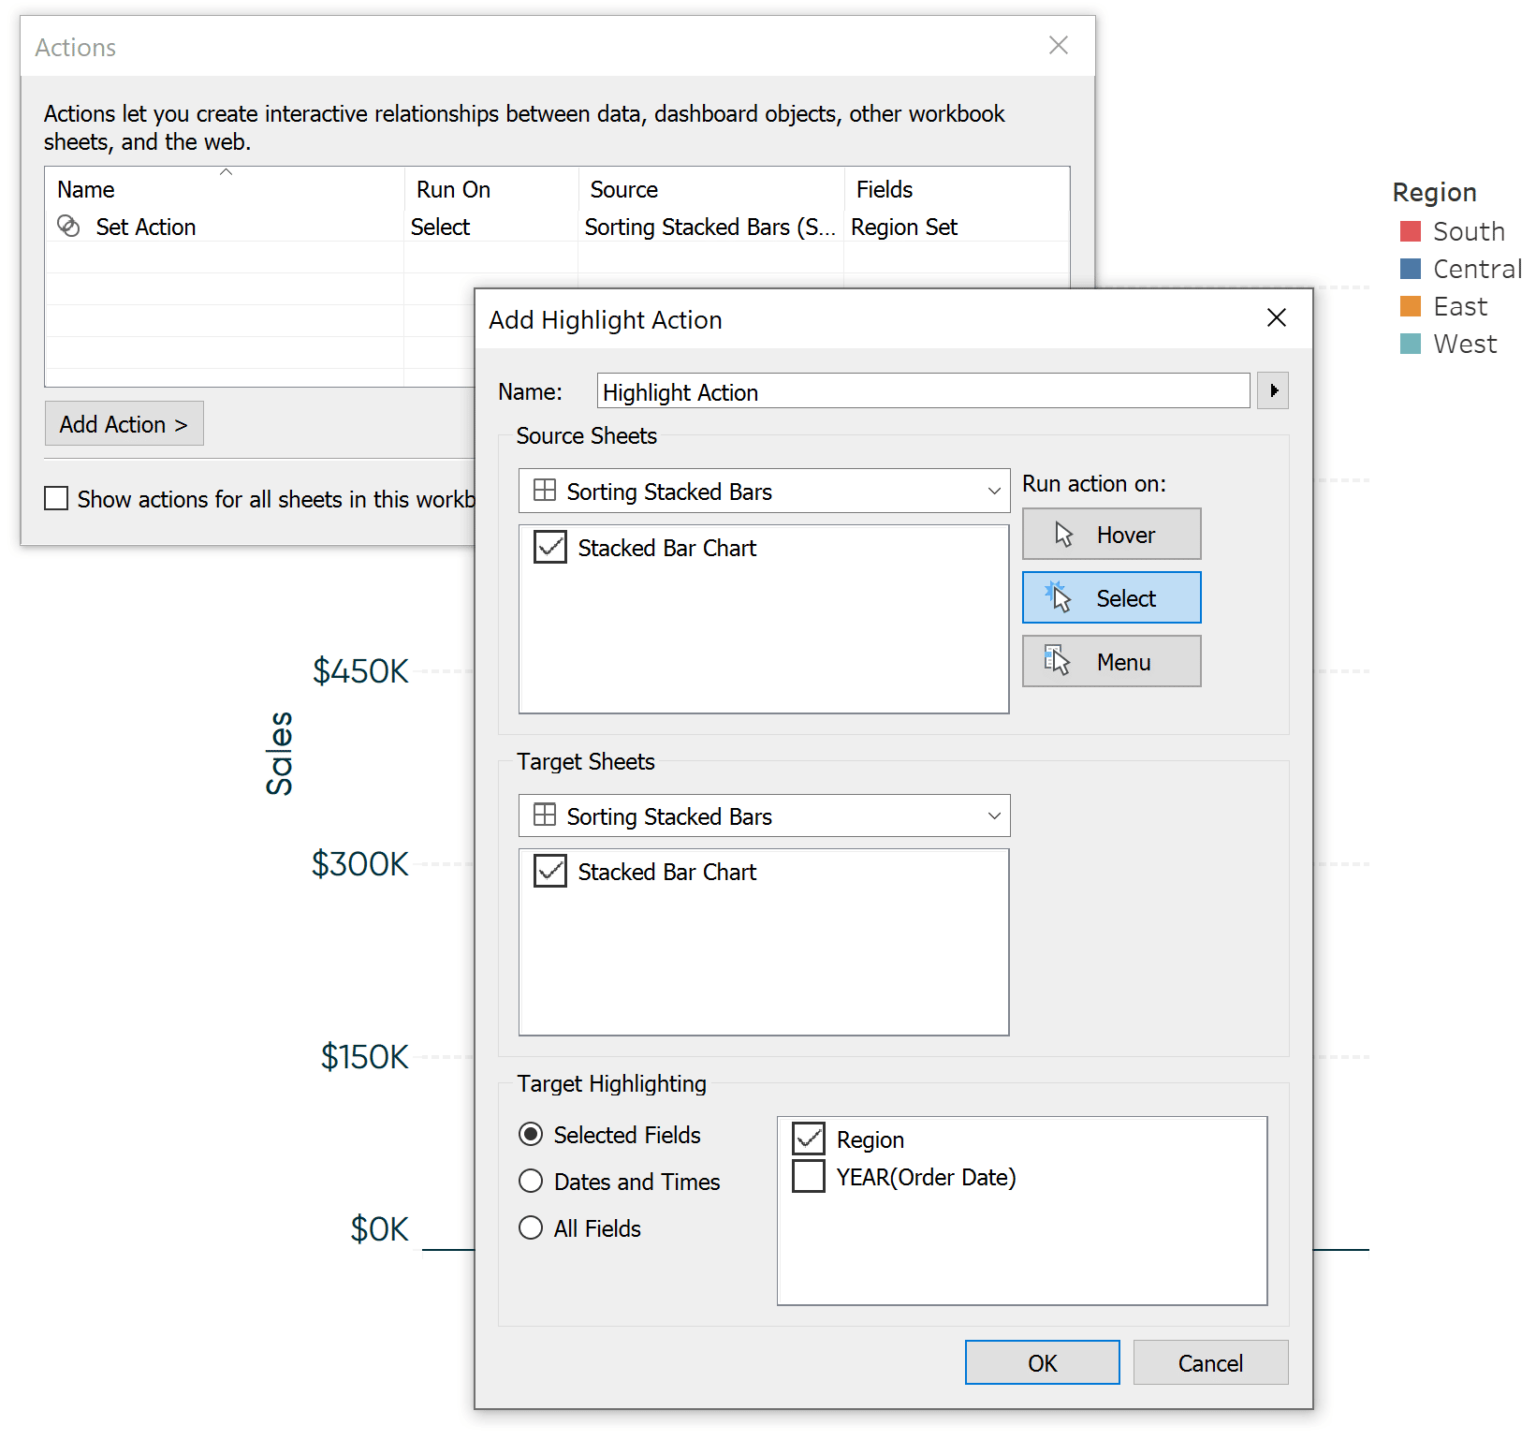Open the Source Sheets dropdown
The image size is (1536, 1440).
[992, 491]
